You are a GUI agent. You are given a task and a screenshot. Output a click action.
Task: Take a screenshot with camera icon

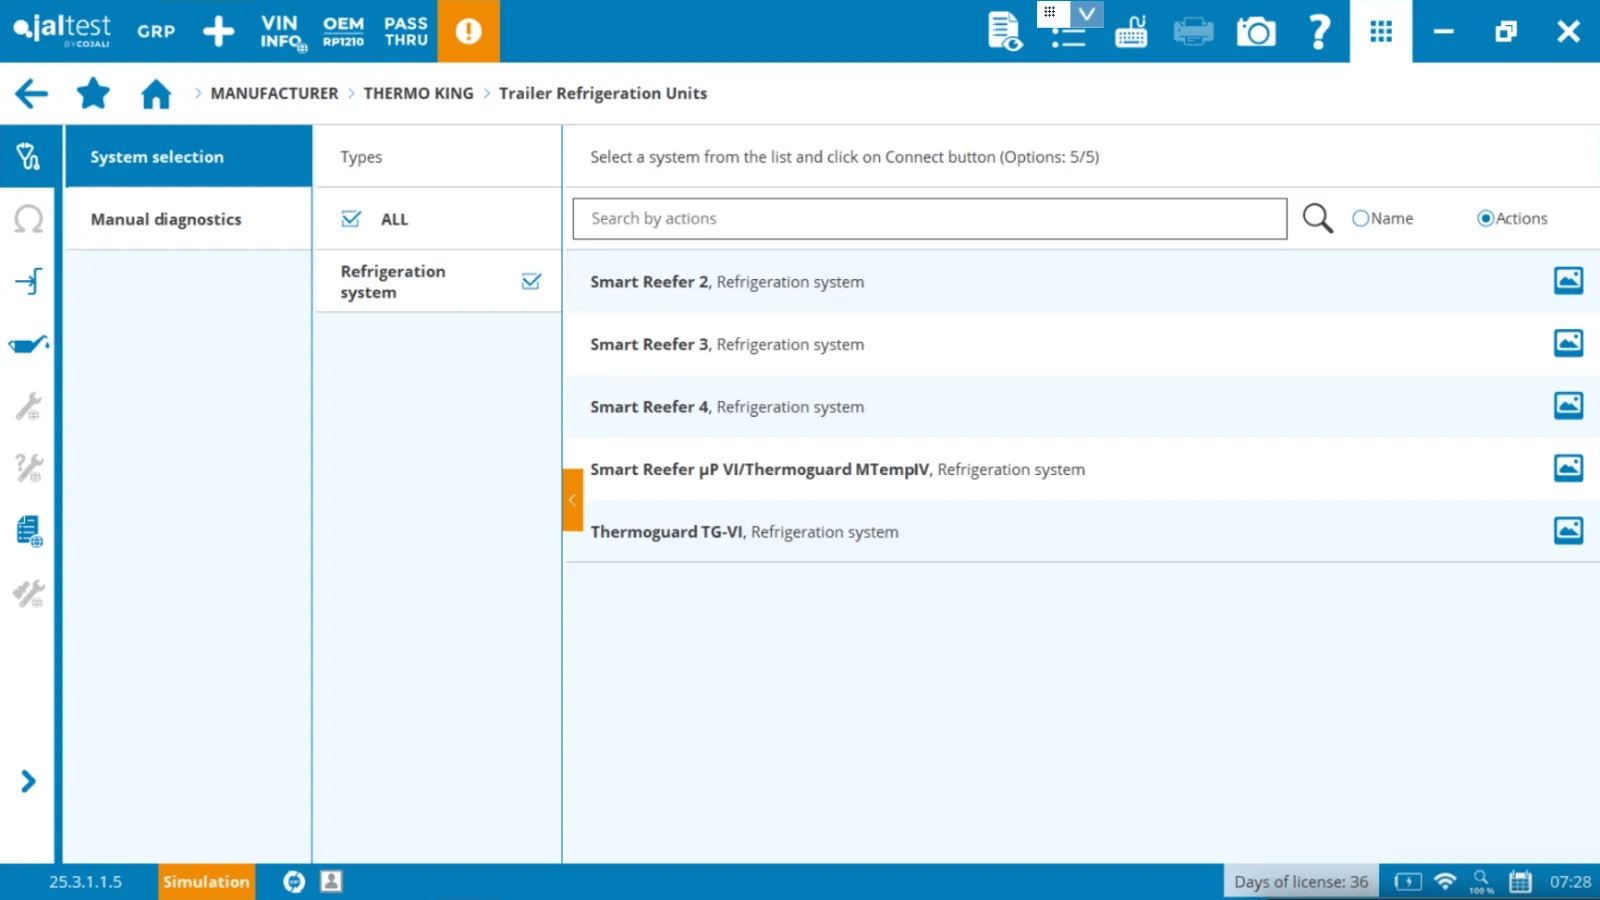(x=1256, y=31)
